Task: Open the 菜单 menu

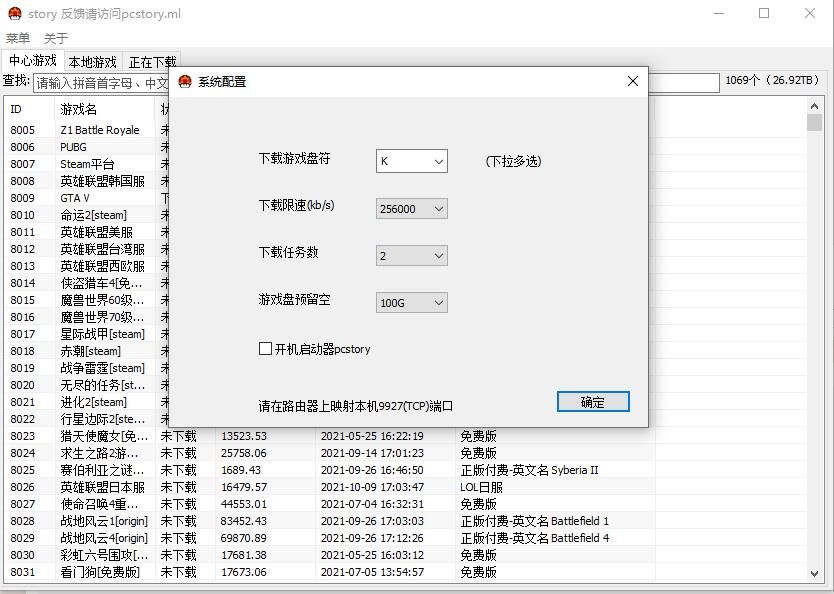Action: [x=18, y=39]
